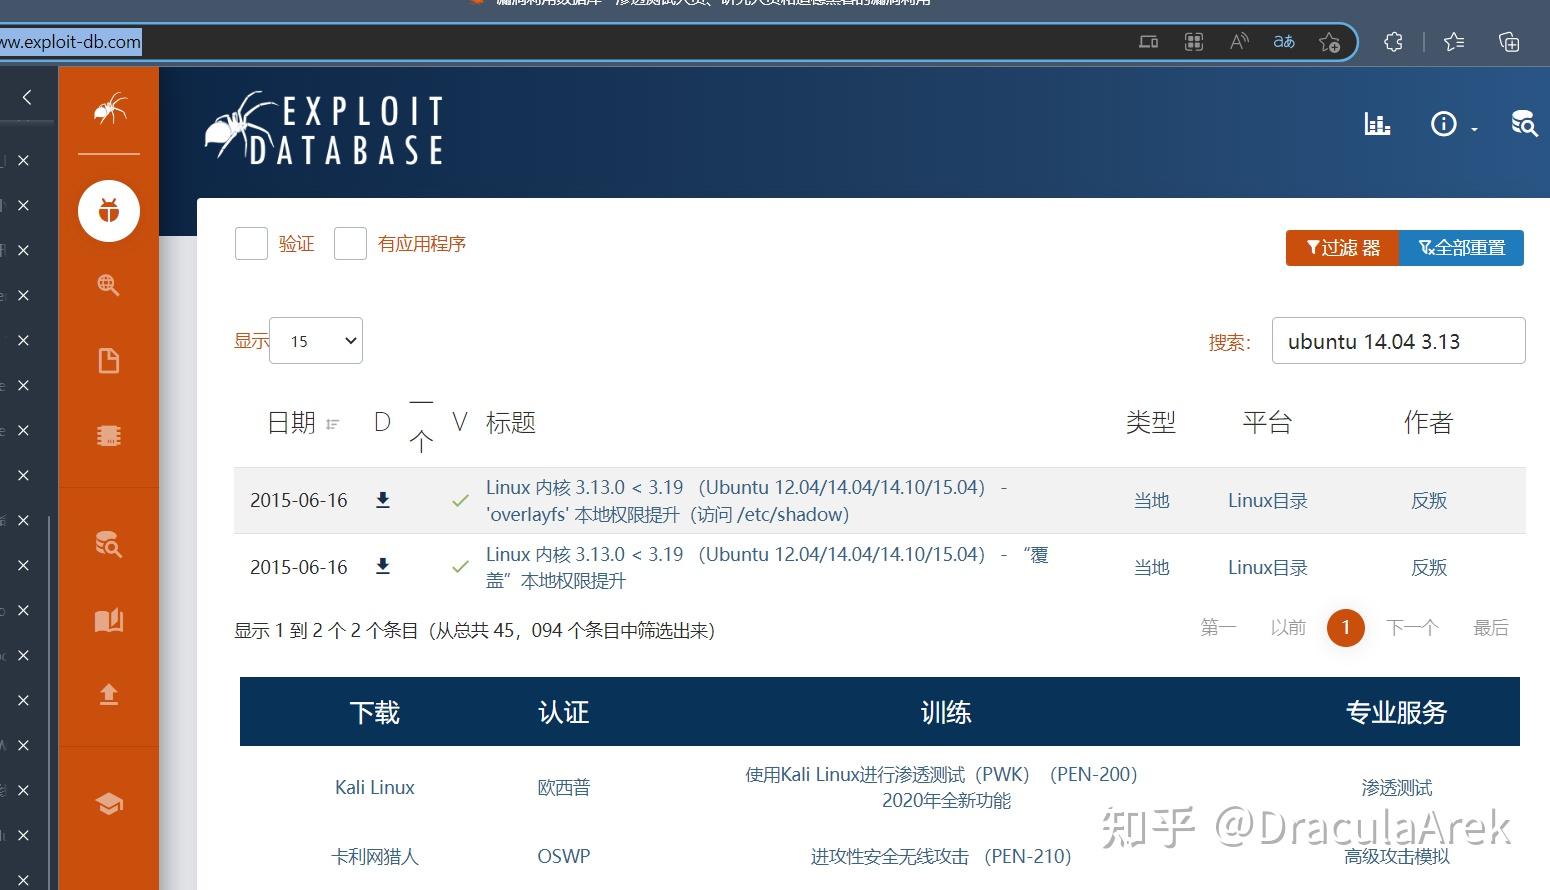This screenshot has width=1550, height=890.
Task: Expand the info icon dropdown in header
Action: tap(1454, 124)
